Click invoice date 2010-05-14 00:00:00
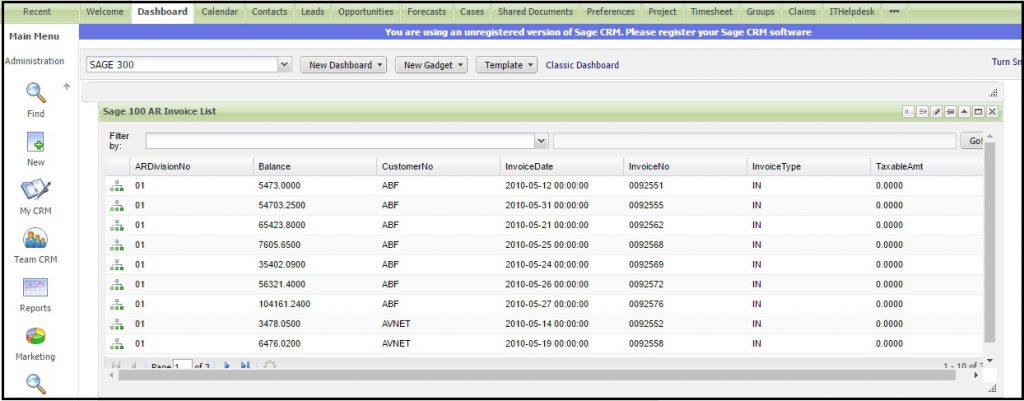 pyautogui.click(x=547, y=324)
